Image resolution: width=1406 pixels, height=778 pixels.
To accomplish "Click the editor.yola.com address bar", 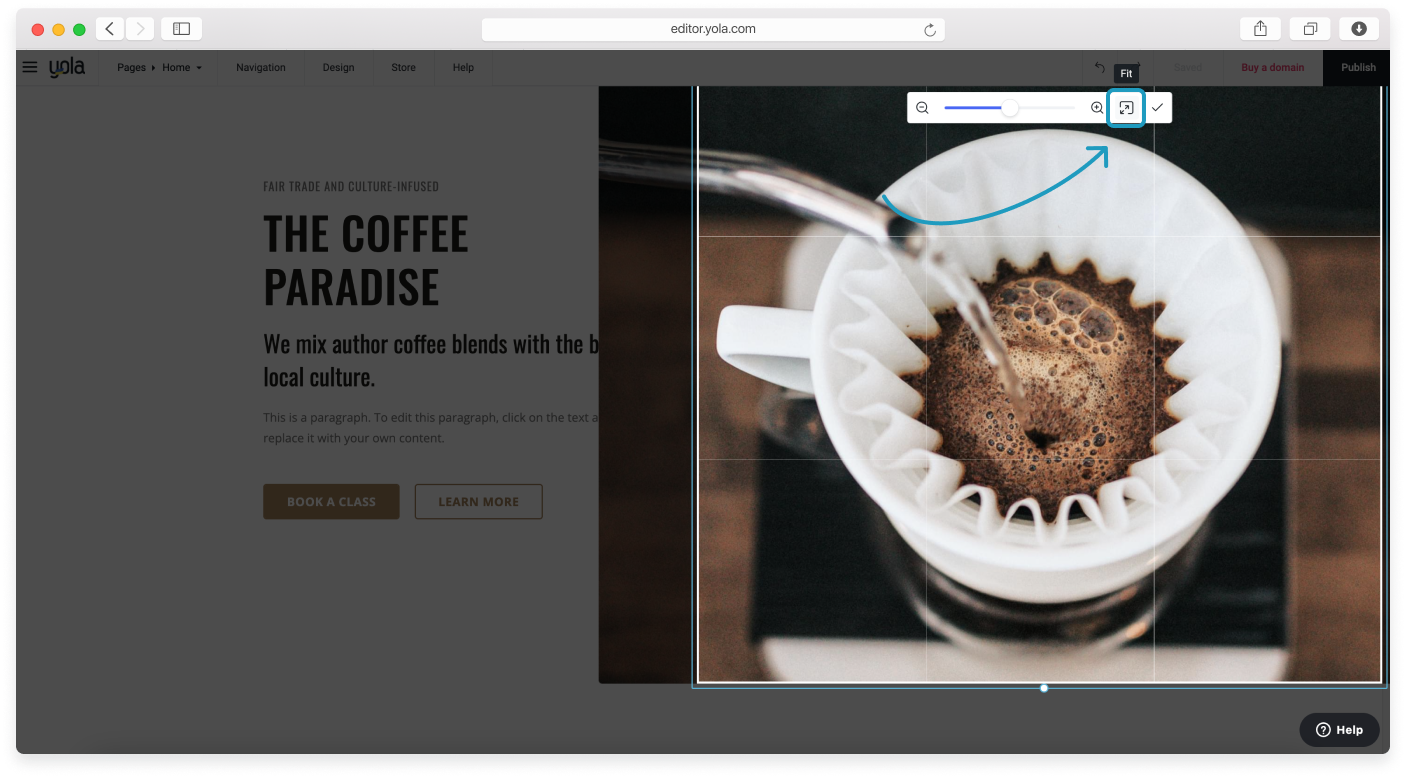I will click(712, 30).
